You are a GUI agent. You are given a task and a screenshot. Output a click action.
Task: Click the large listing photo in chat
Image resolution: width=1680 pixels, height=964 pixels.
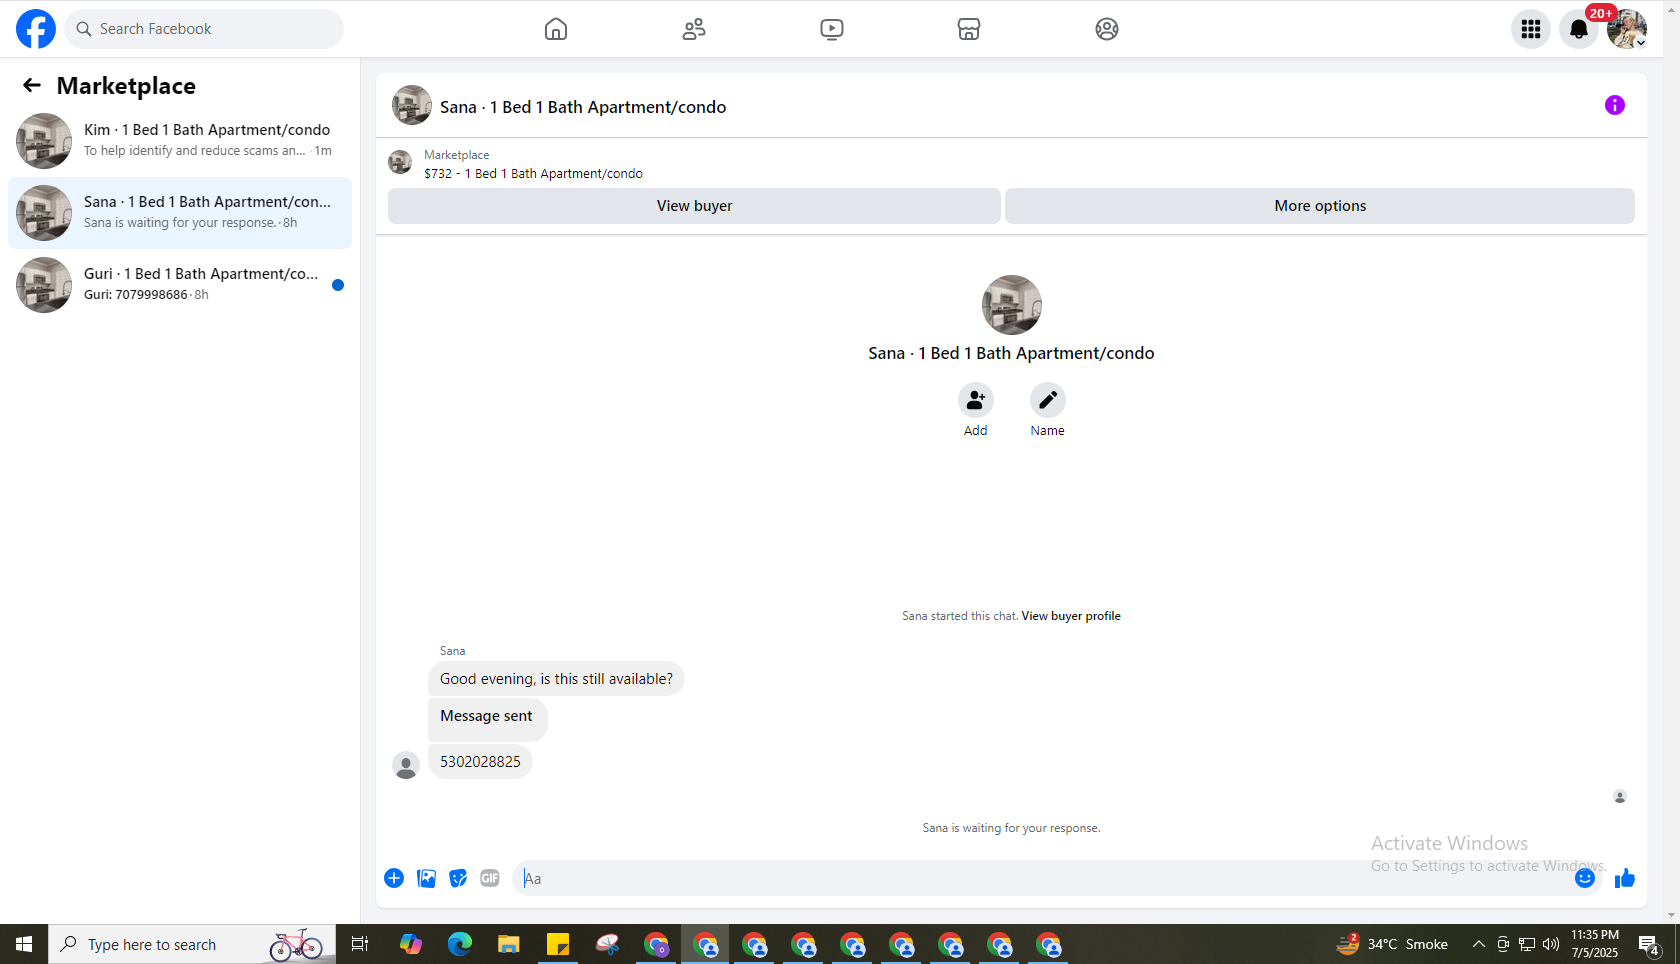[x=1012, y=305]
